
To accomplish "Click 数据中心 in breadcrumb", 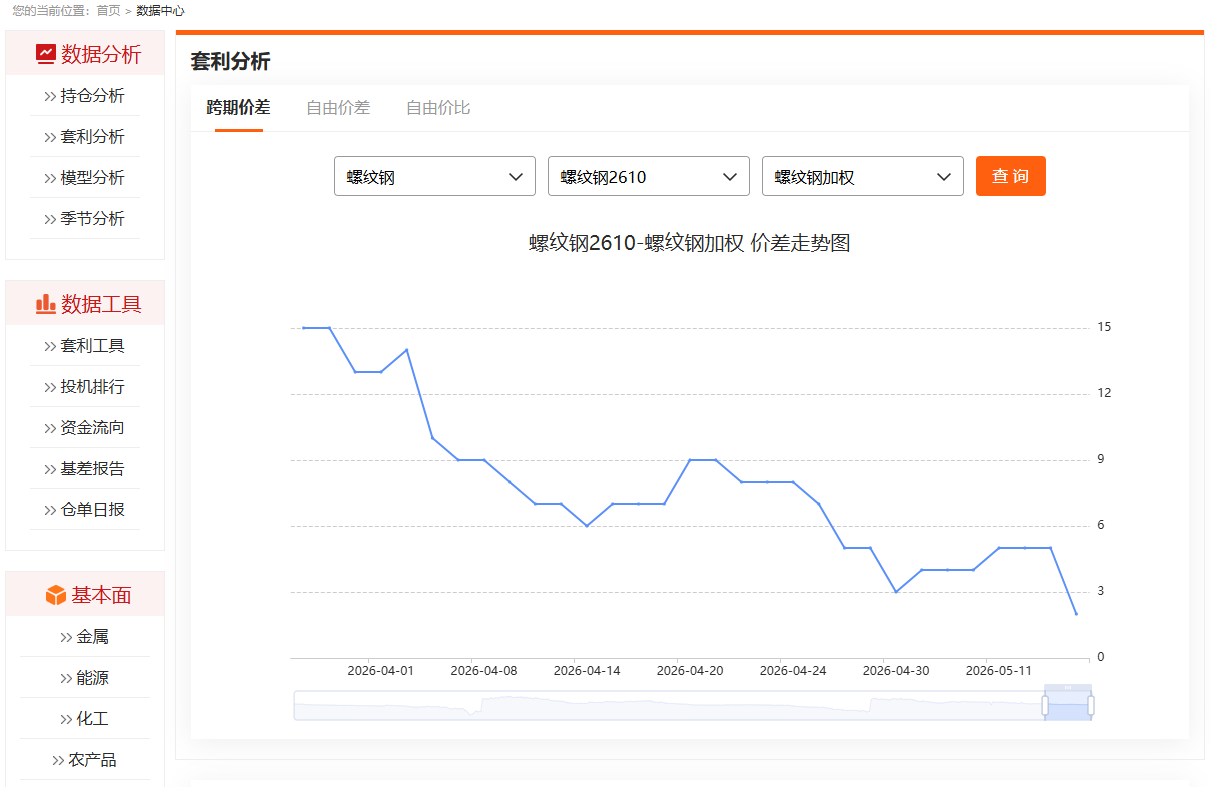I will coord(160,10).
